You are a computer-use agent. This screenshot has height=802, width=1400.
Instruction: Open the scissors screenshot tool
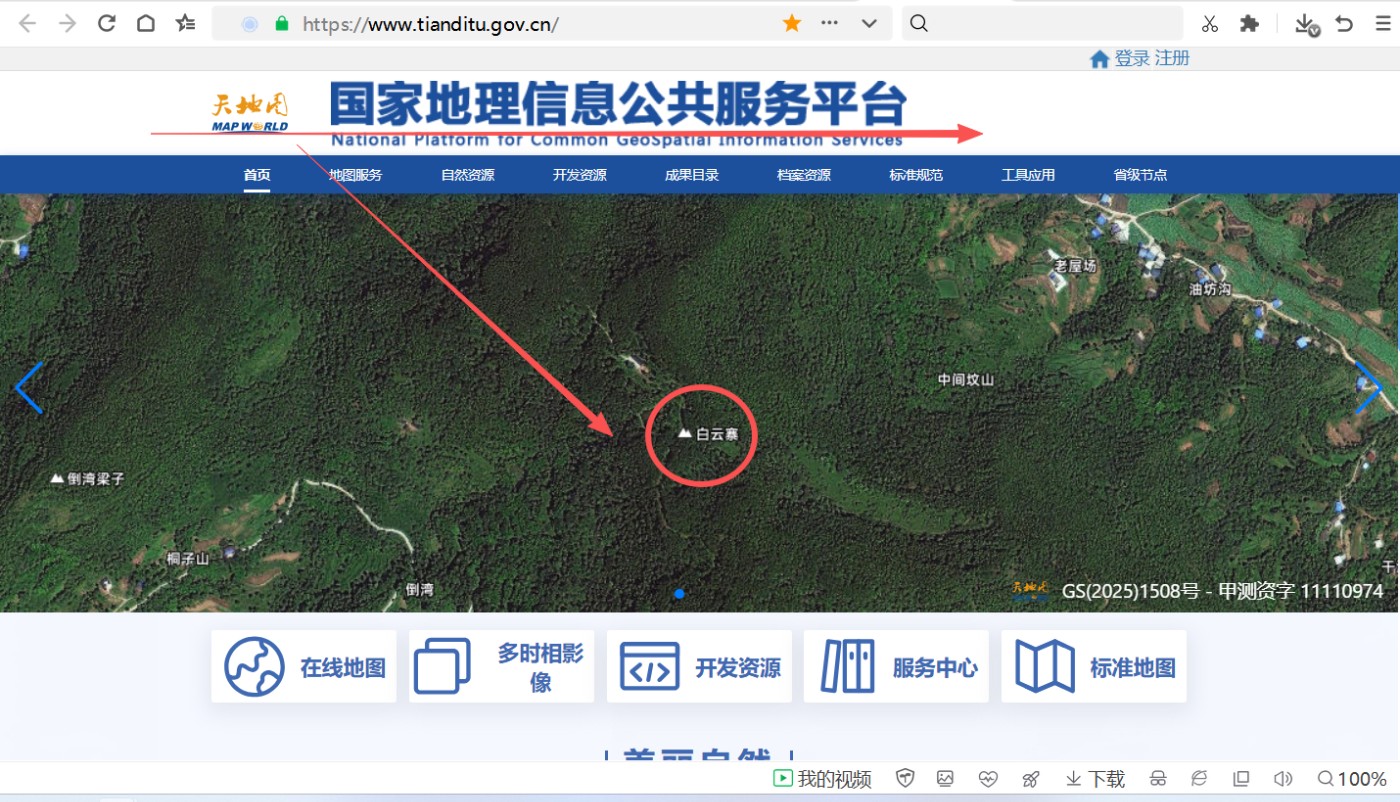click(x=1210, y=24)
